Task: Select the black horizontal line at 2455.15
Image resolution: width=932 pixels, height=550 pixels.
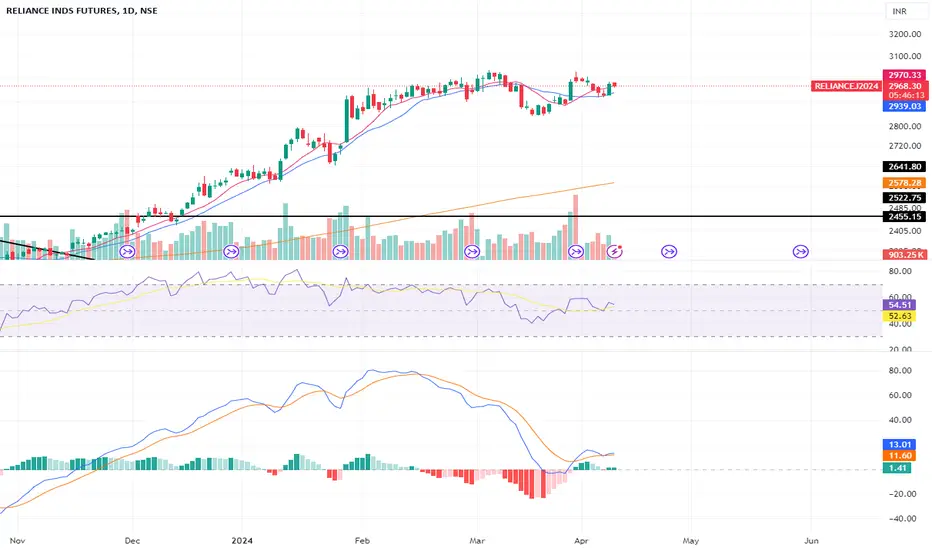Action: 440,216
